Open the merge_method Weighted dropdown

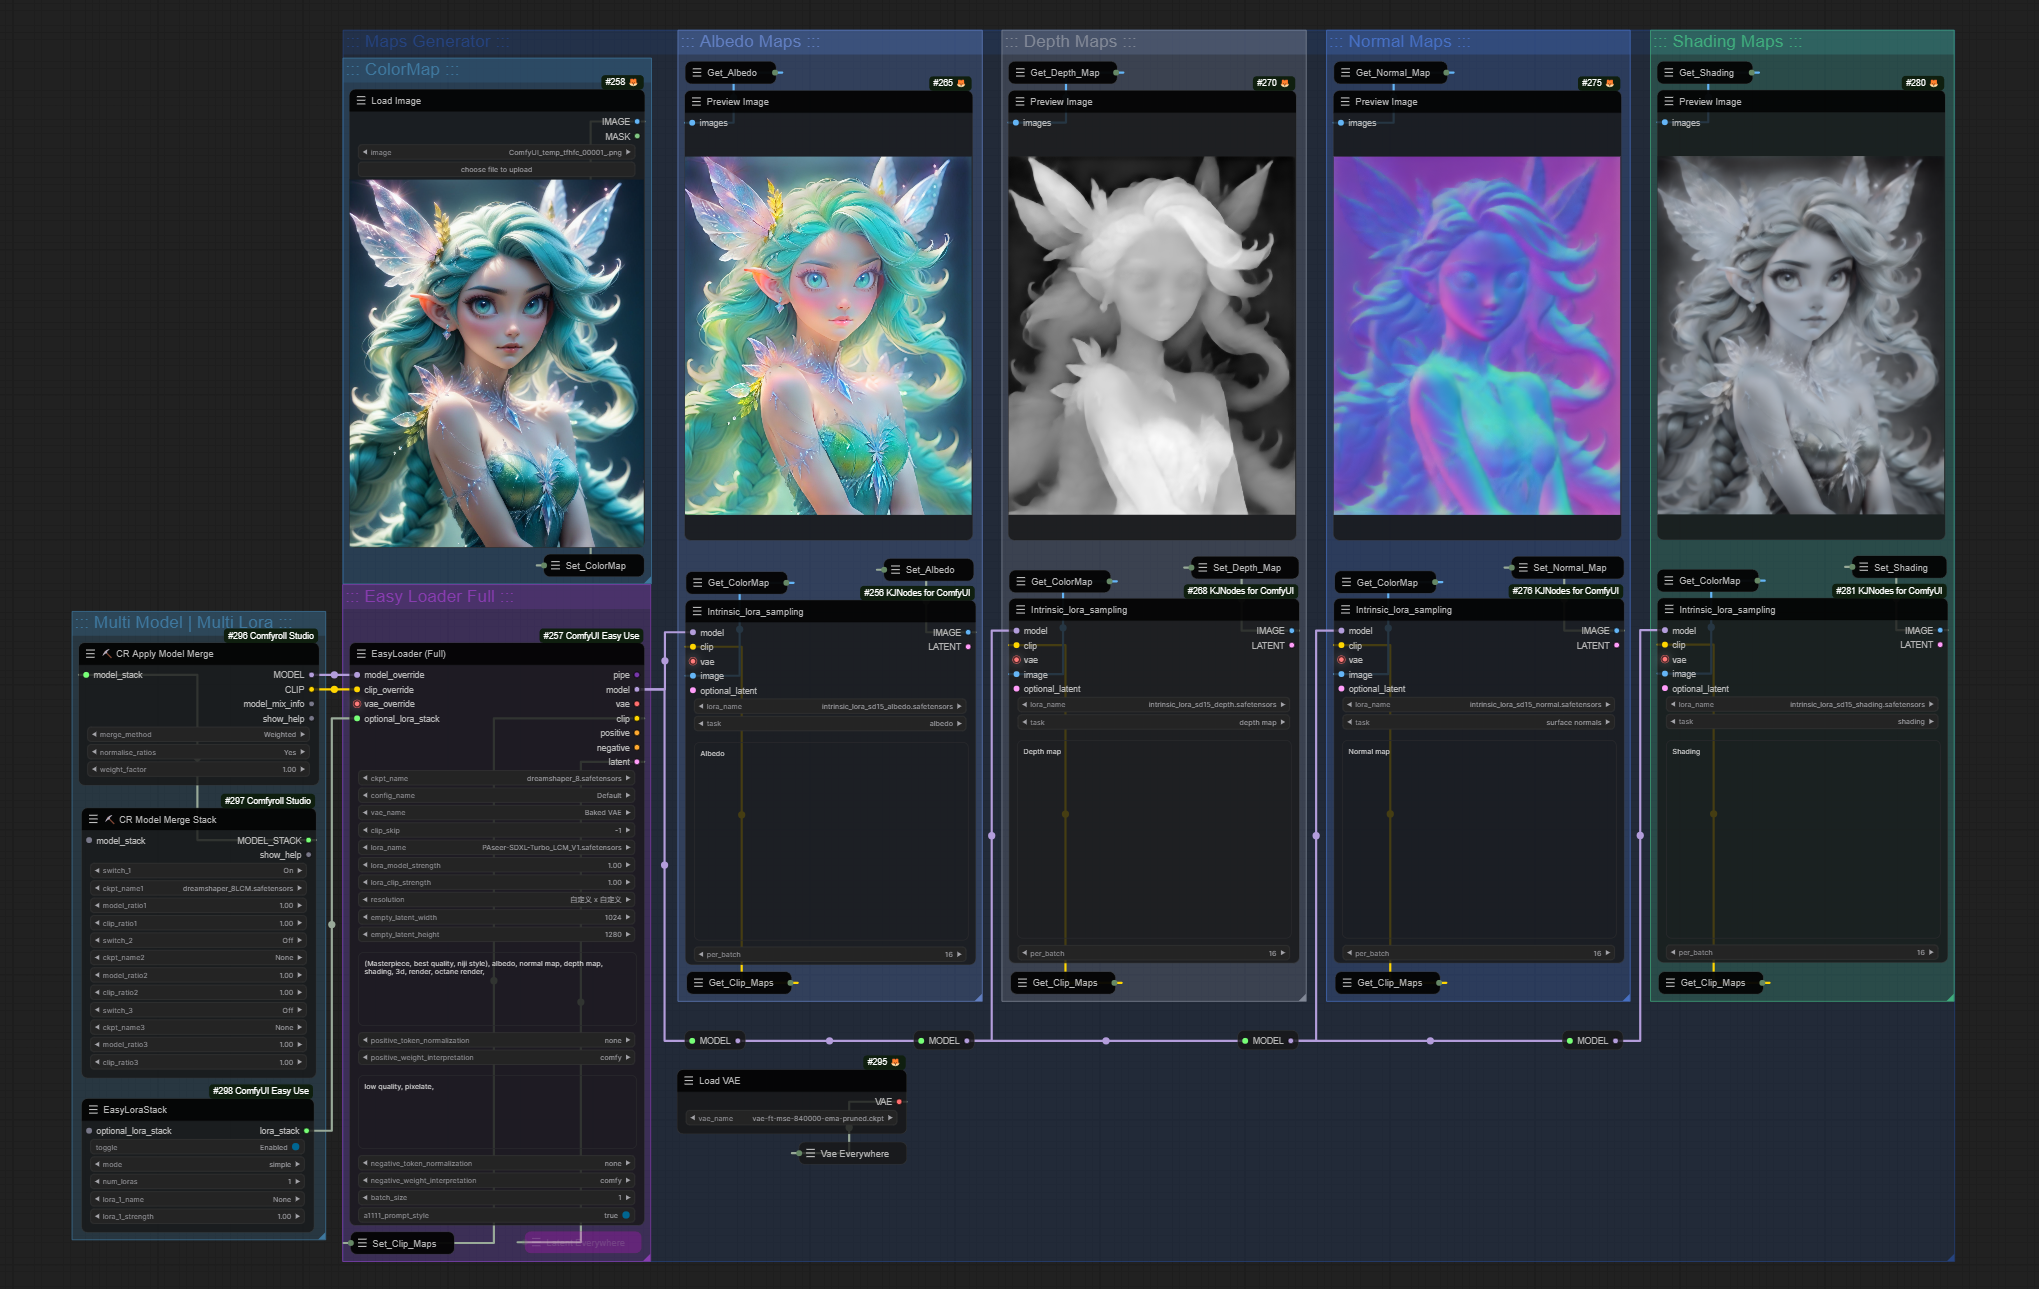pos(198,735)
